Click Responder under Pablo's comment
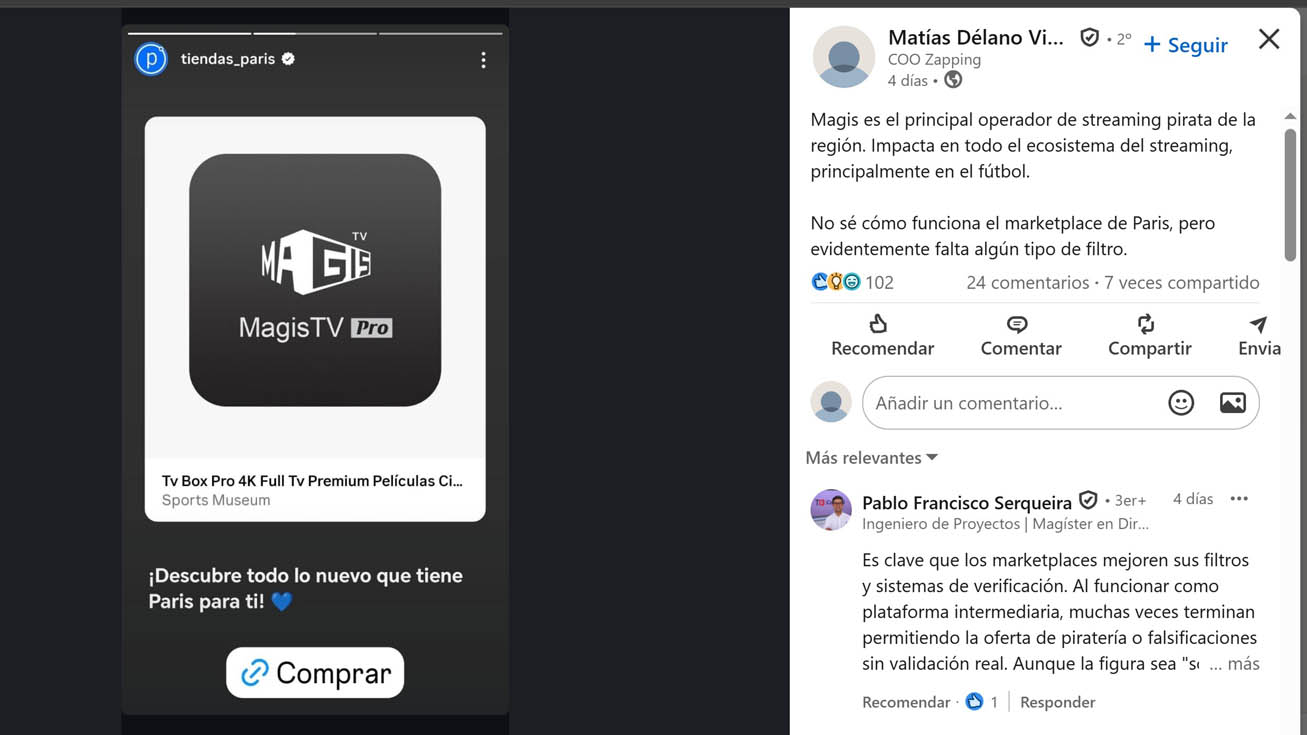 [x=1057, y=702]
